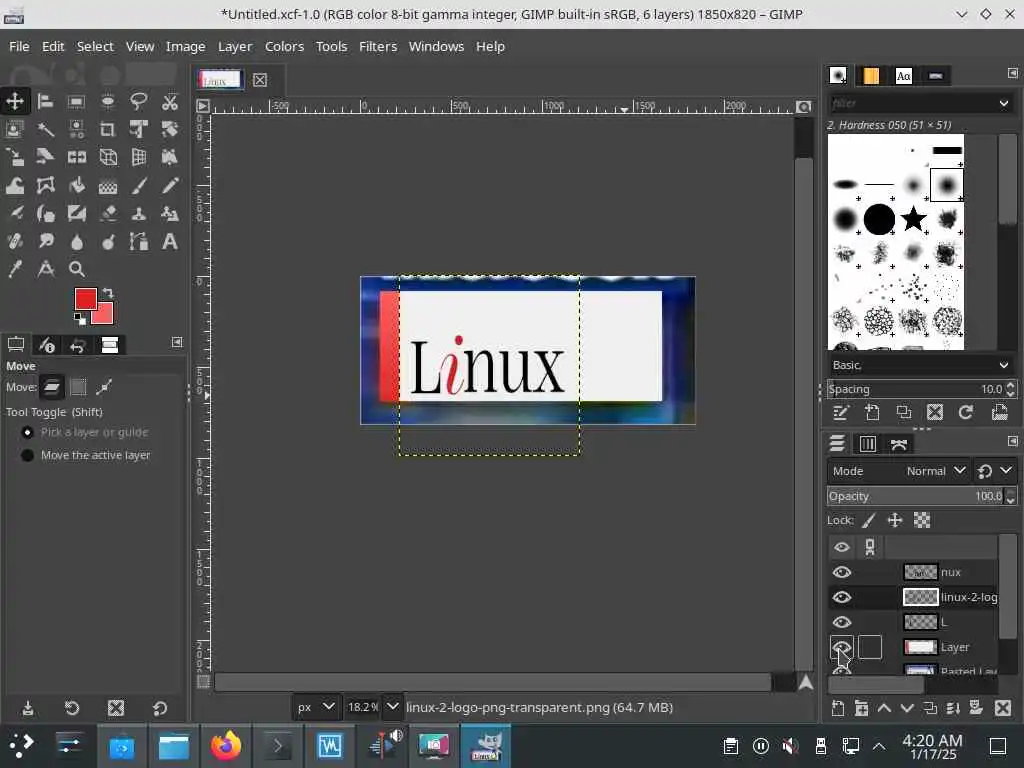Switch to the Channels tab
This screenshot has height=768, width=1024.
(x=867, y=444)
